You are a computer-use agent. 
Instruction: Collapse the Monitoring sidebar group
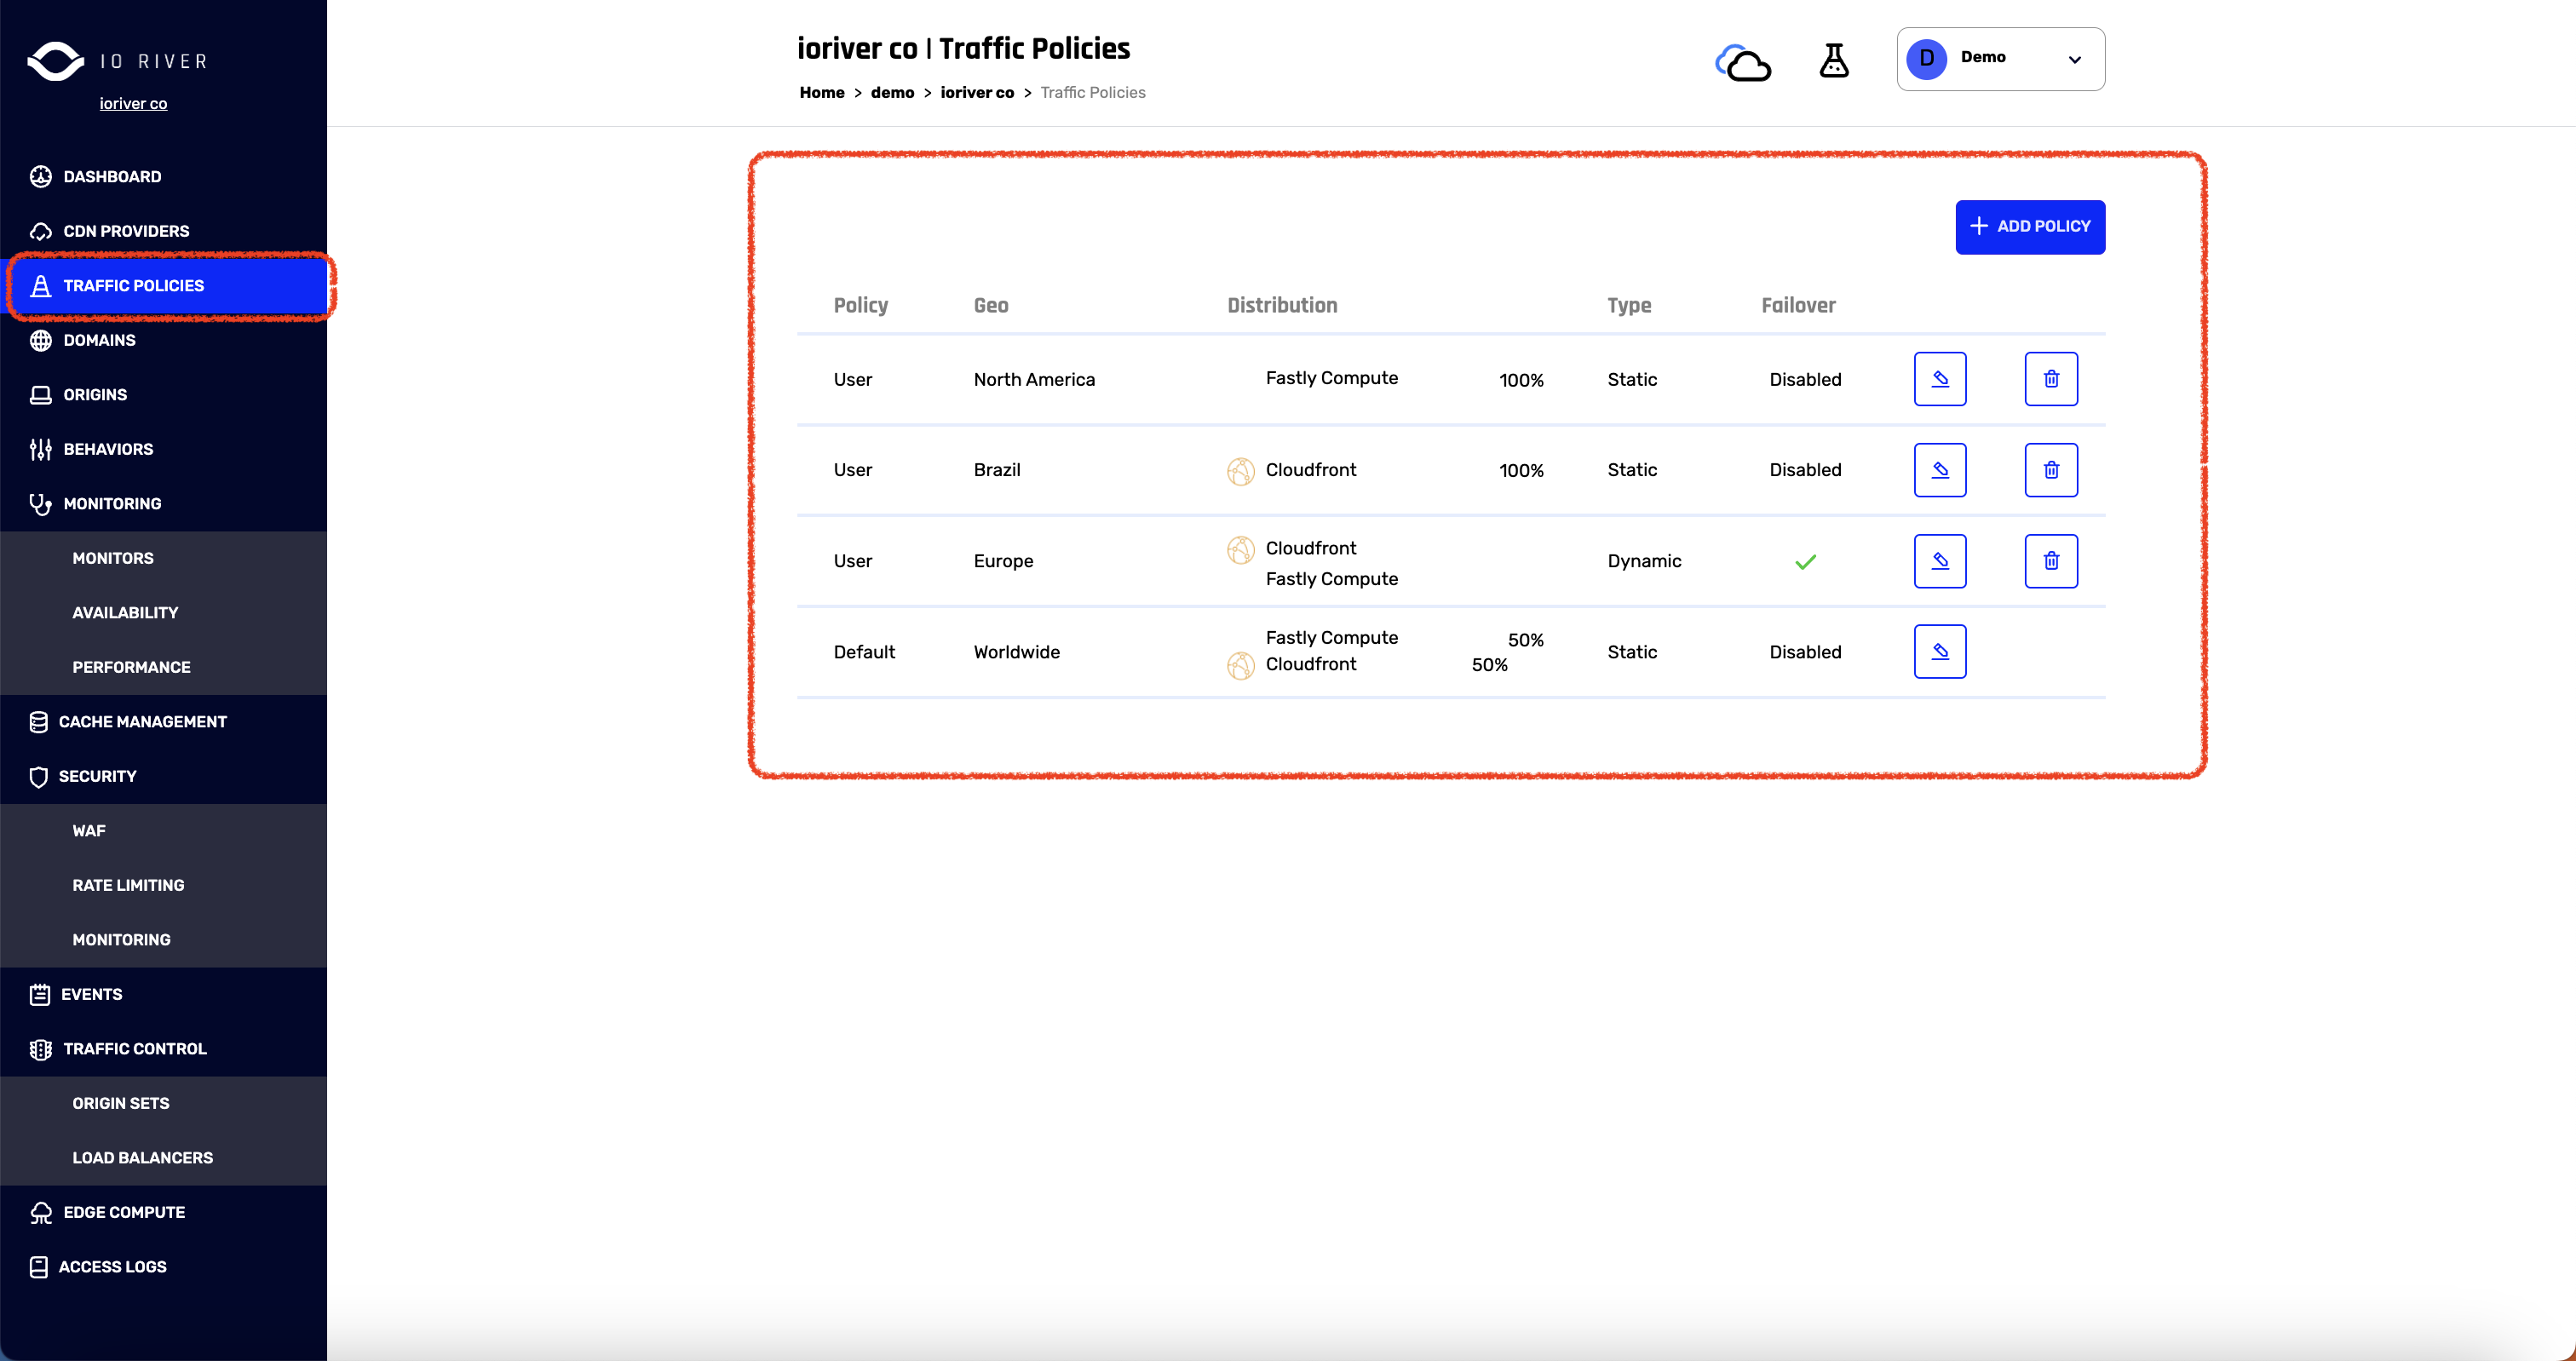click(x=112, y=504)
